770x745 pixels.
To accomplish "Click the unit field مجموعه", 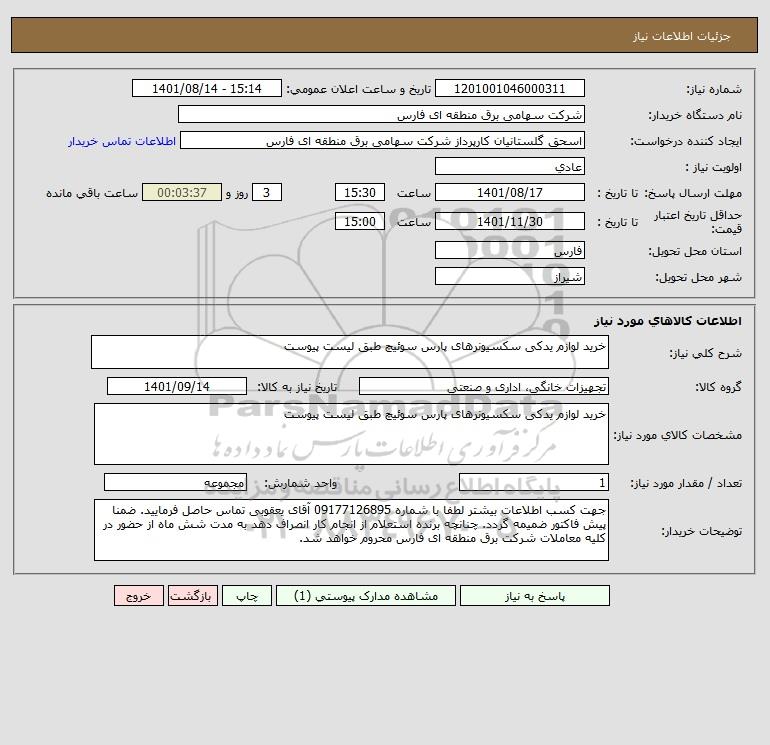I will (x=175, y=483).
